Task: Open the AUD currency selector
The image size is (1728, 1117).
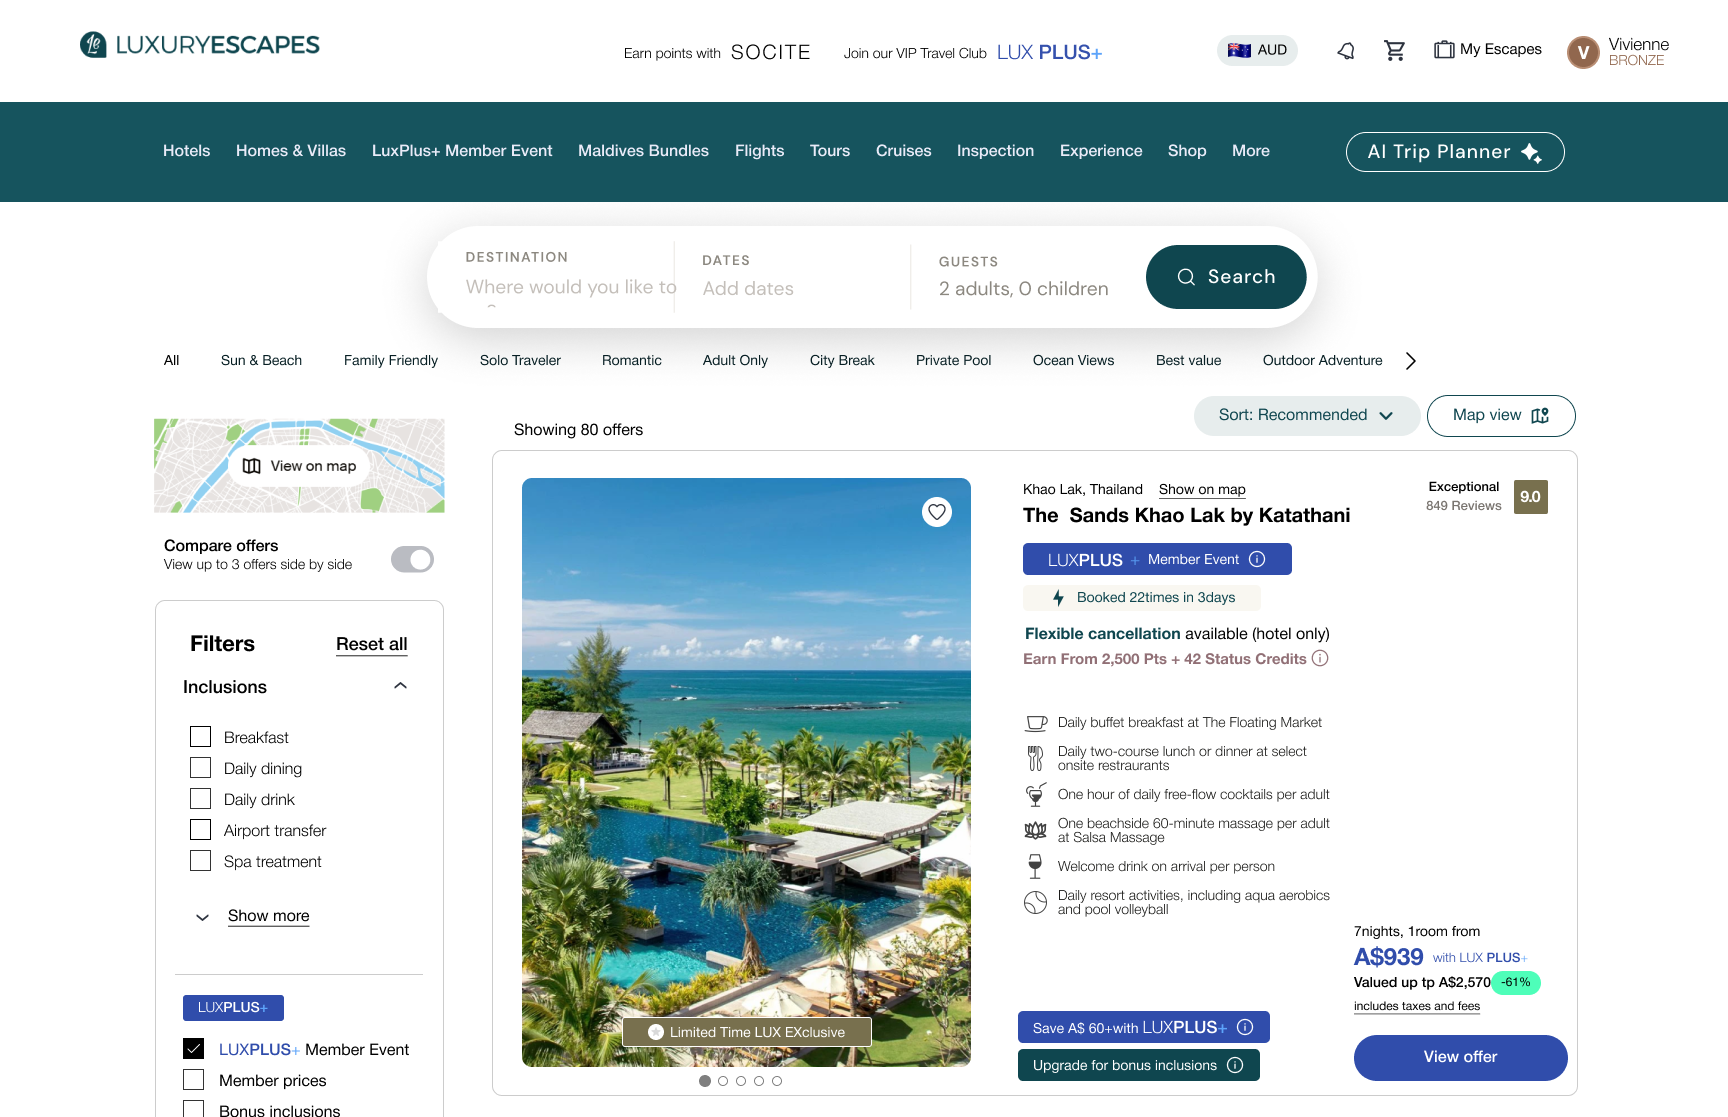Action: click(1257, 50)
